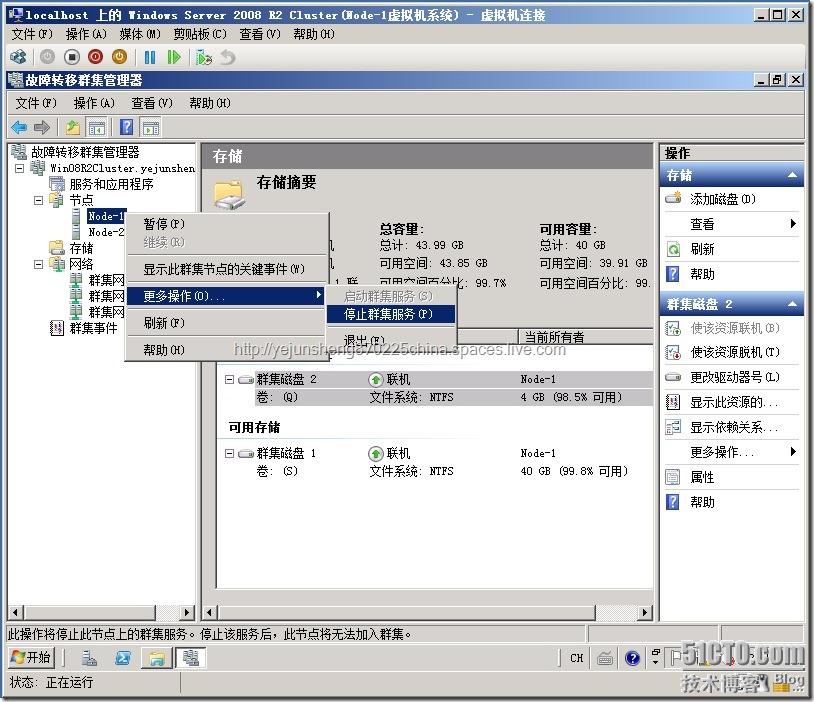Click Show/Hide console tree icon
Viewport: 814px width, 702px height.
click(x=97, y=127)
